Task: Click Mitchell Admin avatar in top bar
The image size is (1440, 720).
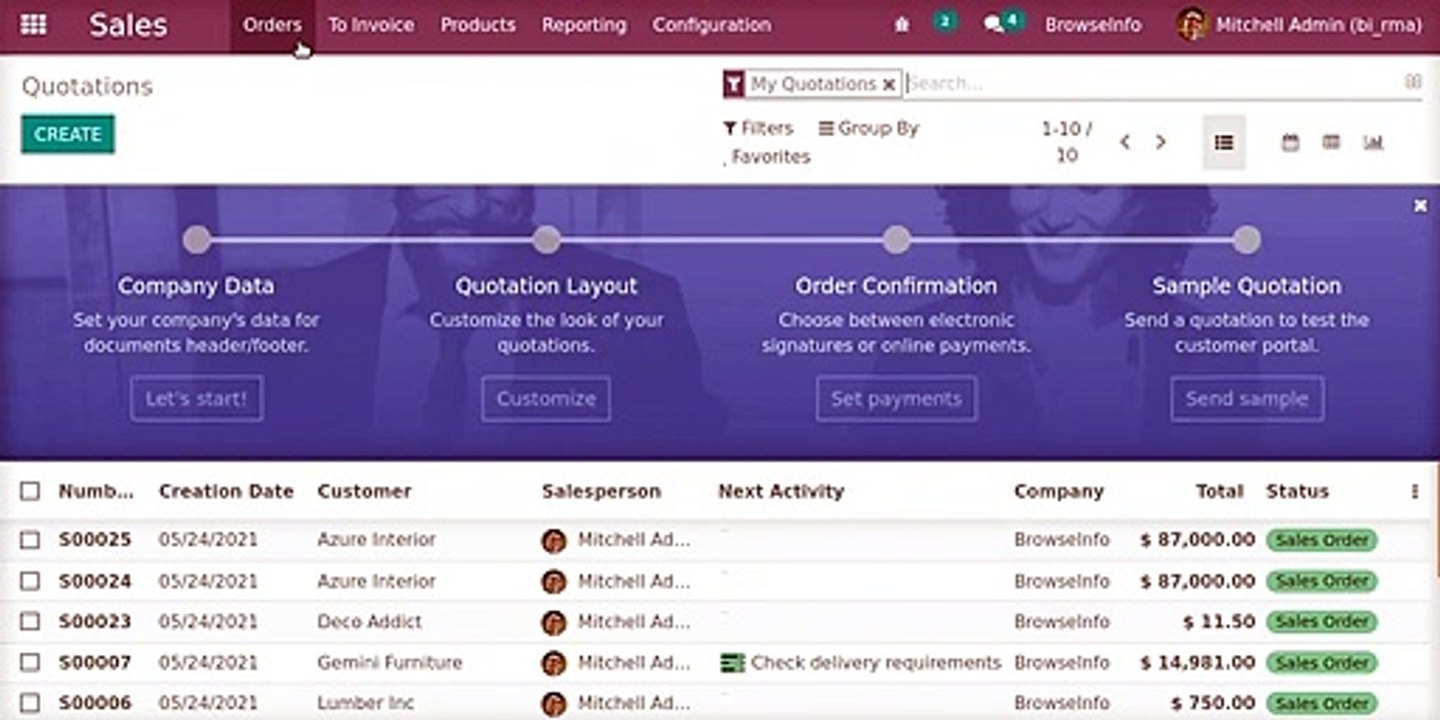Action: (x=1192, y=25)
